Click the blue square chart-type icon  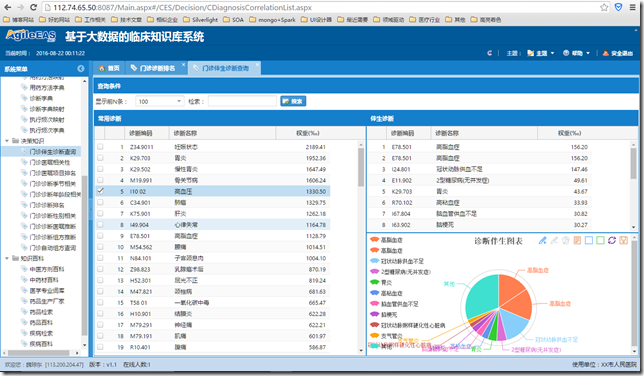(x=589, y=240)
